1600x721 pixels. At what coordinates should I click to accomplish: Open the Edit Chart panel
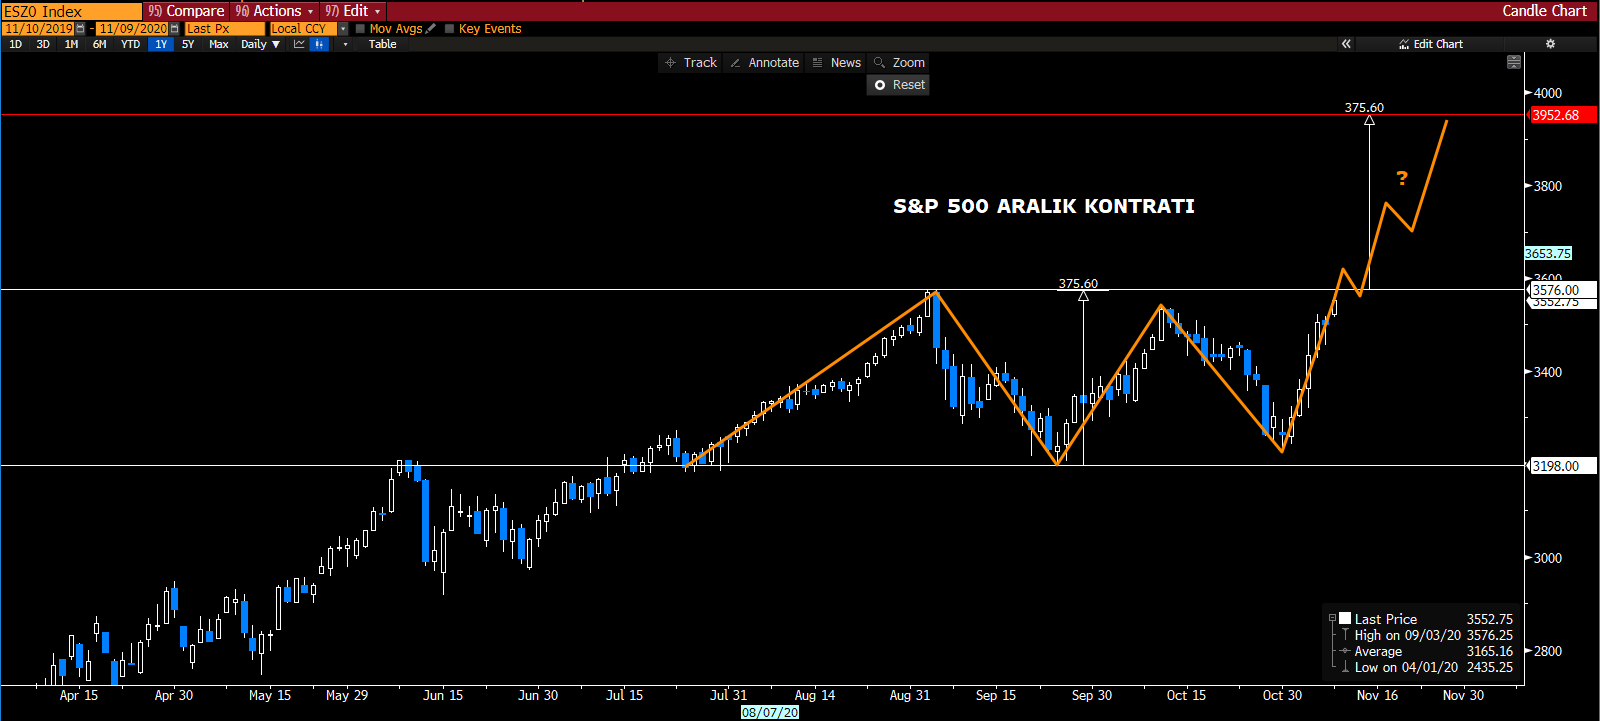[1431, 44]
